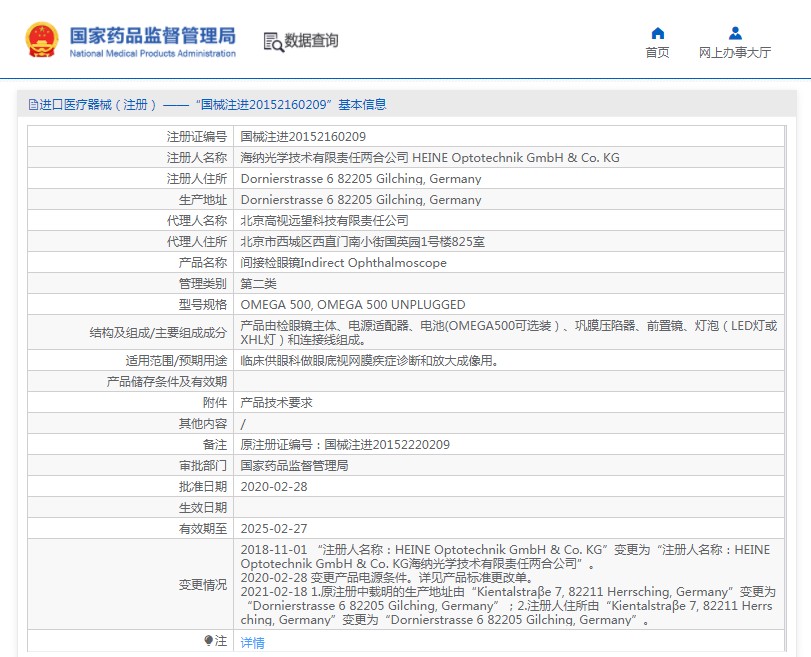The height and width of the screenshot is (657, 811).
Task: Open 网上办事大厅 text link
Action: [x=735, y=52]
